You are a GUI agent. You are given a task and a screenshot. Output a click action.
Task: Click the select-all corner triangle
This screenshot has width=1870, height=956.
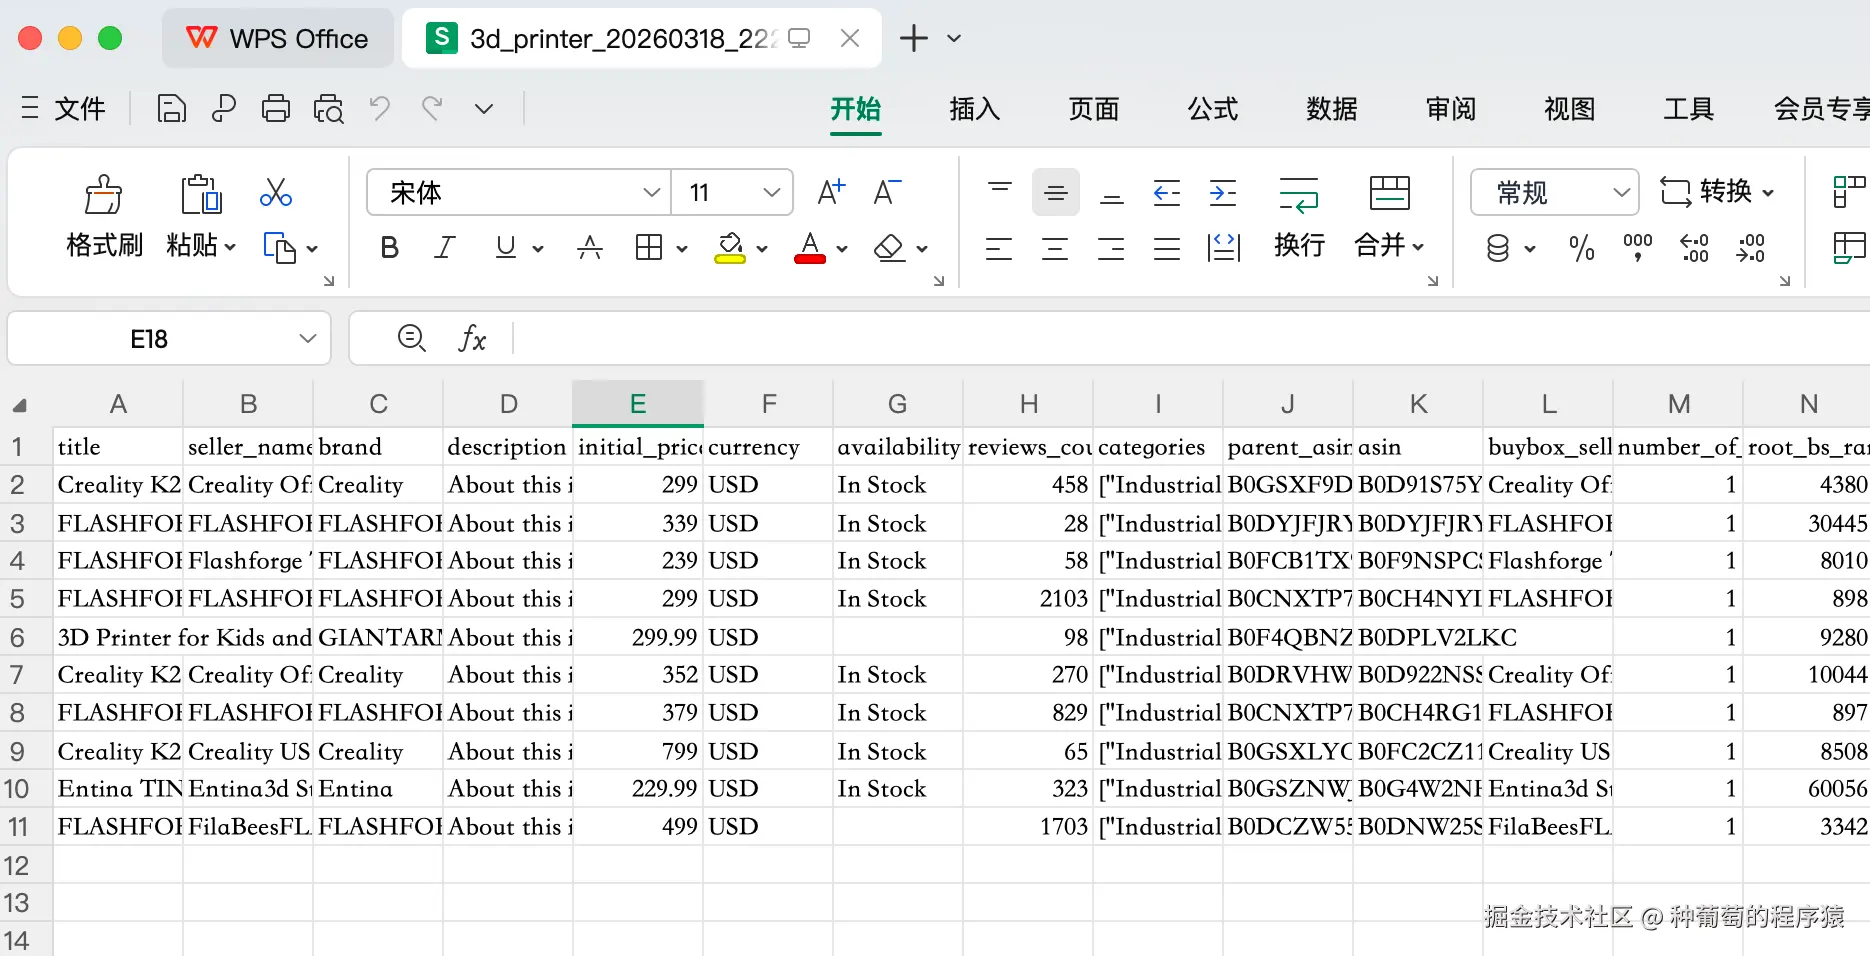point(20,405)
